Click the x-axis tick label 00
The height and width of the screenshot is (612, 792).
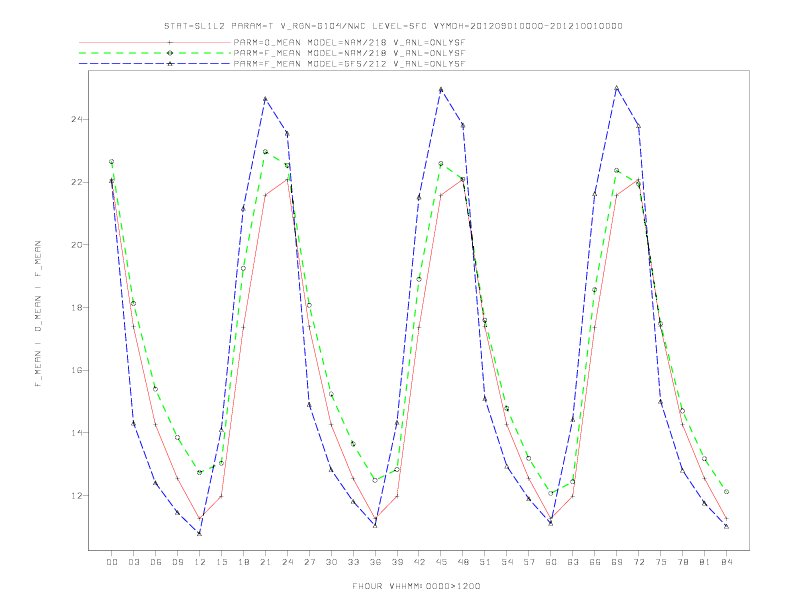(x=112, y=562)
